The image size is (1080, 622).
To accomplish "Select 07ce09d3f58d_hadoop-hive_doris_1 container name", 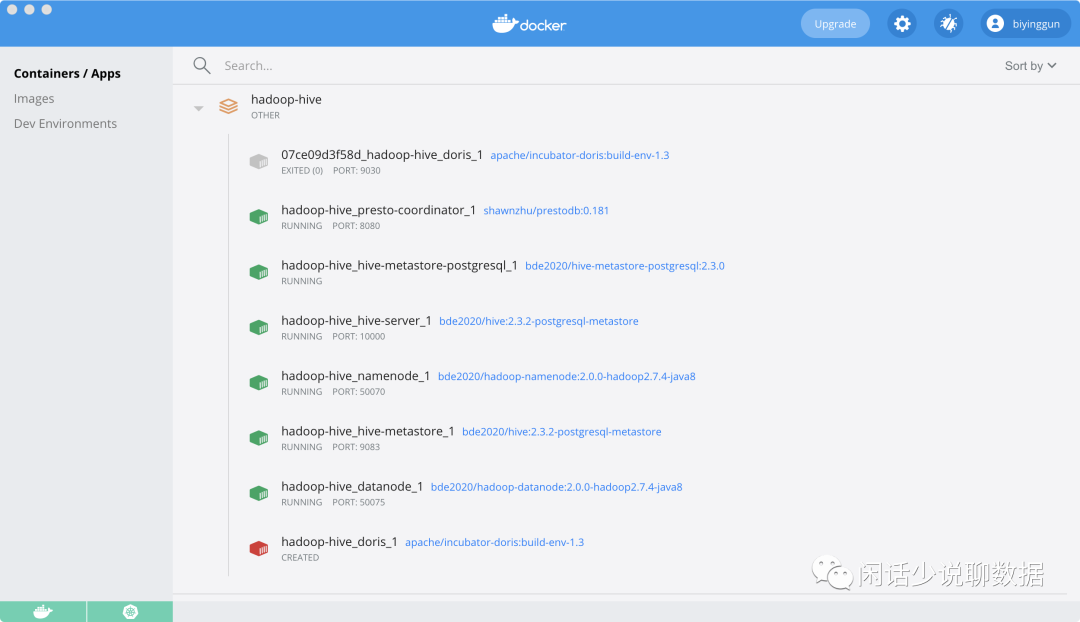I will pos(382,154).
